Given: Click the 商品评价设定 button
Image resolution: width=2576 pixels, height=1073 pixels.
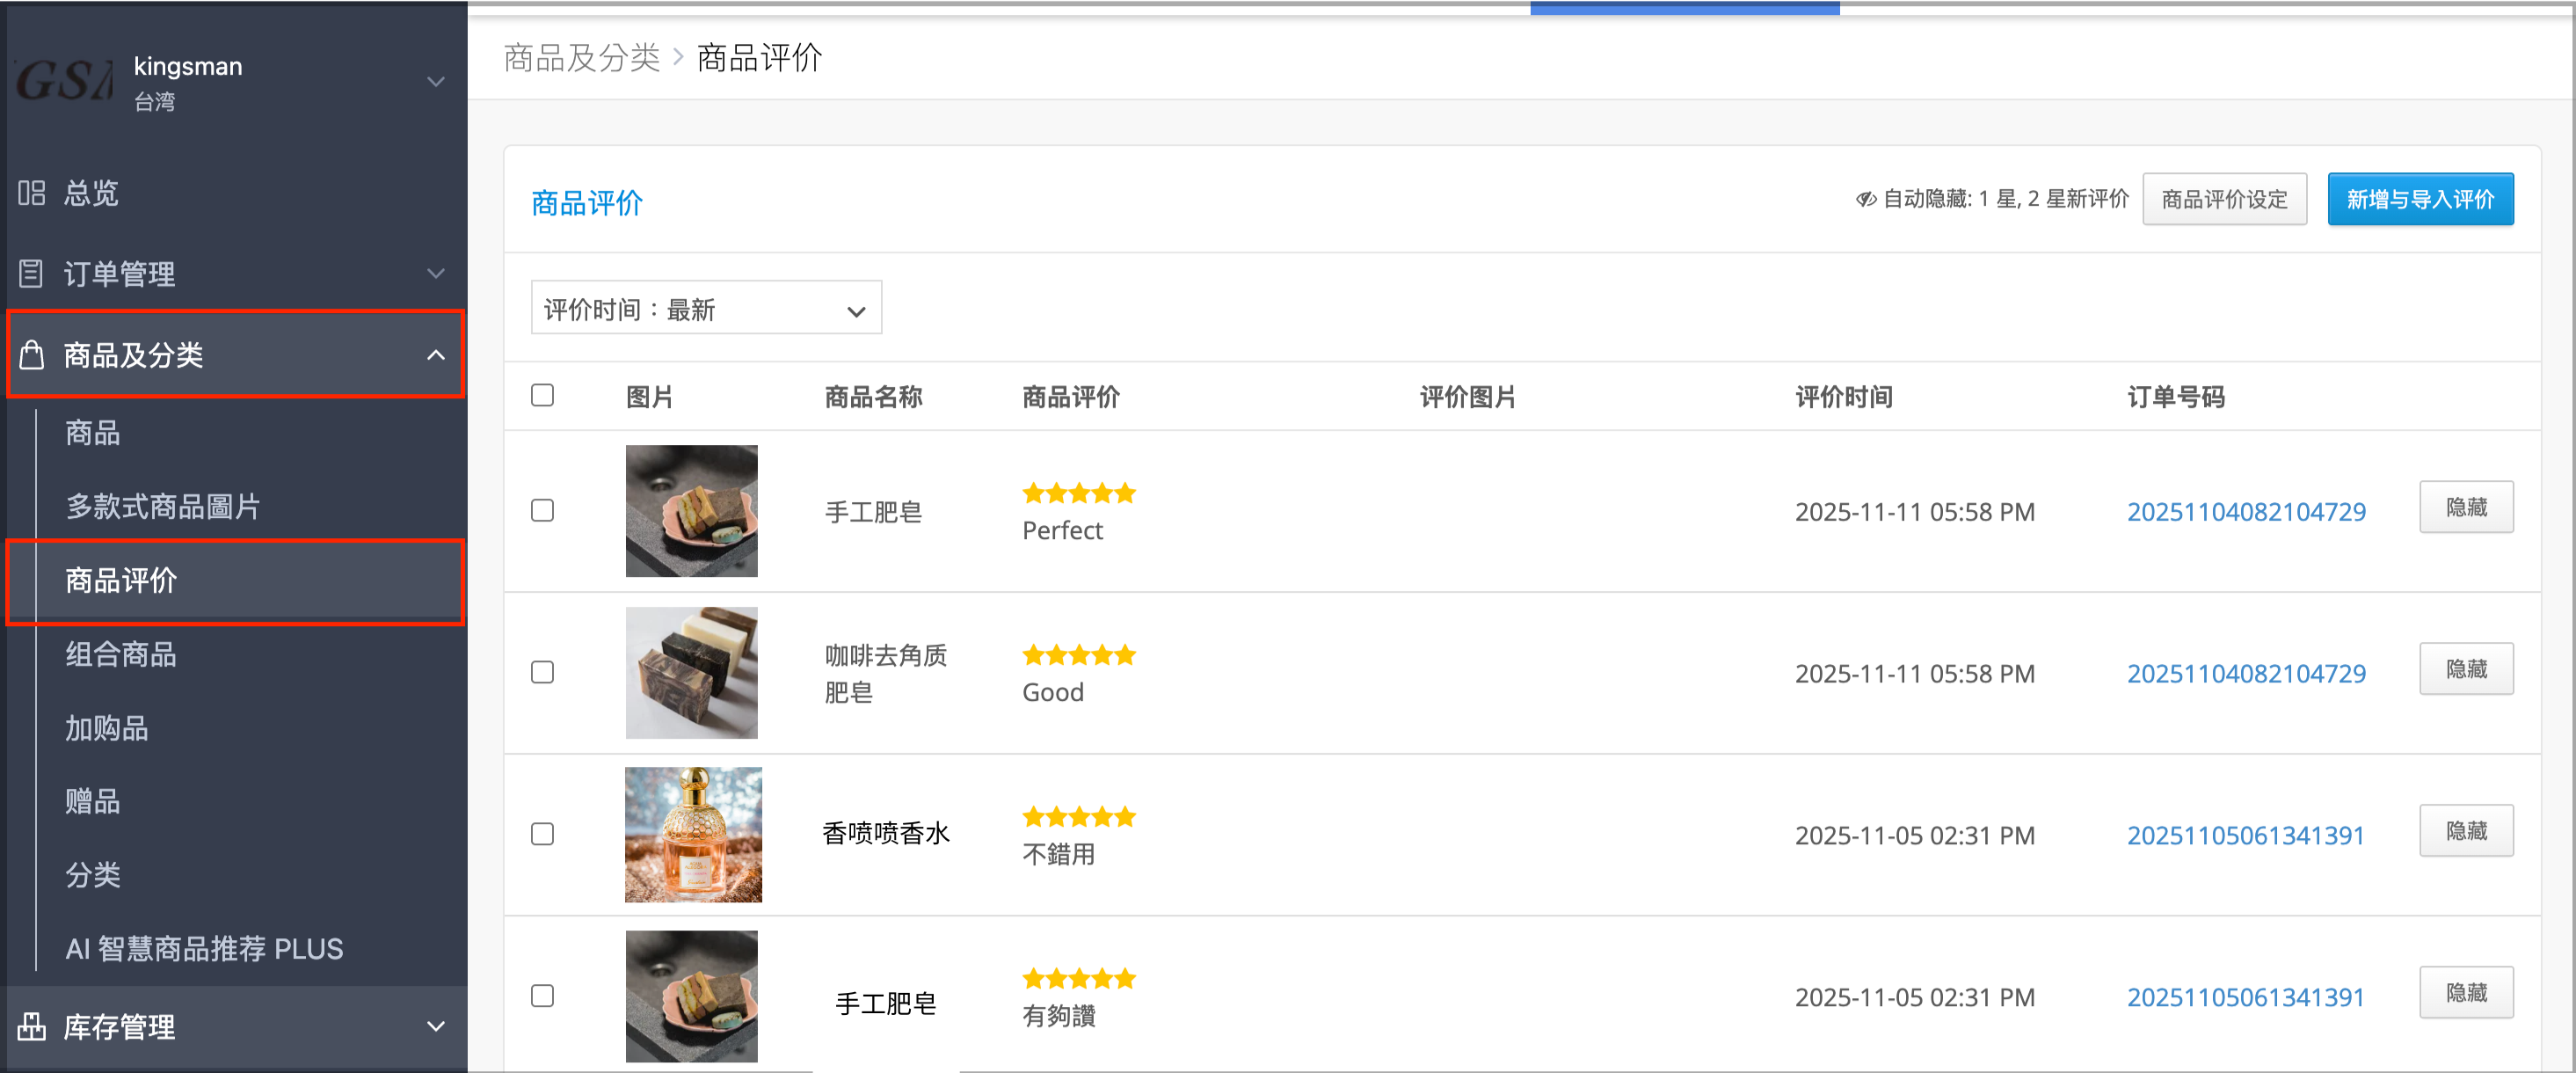Looking at the screenshot, I should tap(2224, 199).
